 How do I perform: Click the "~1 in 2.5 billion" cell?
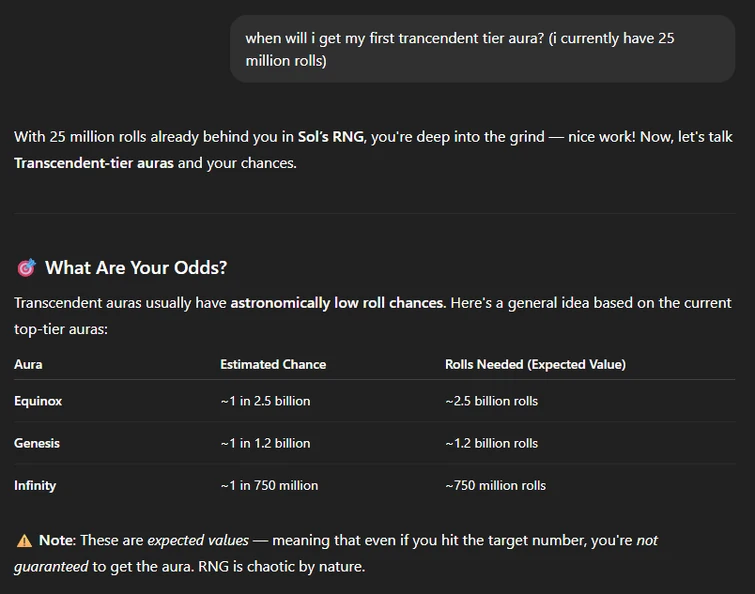pos(265,401)
